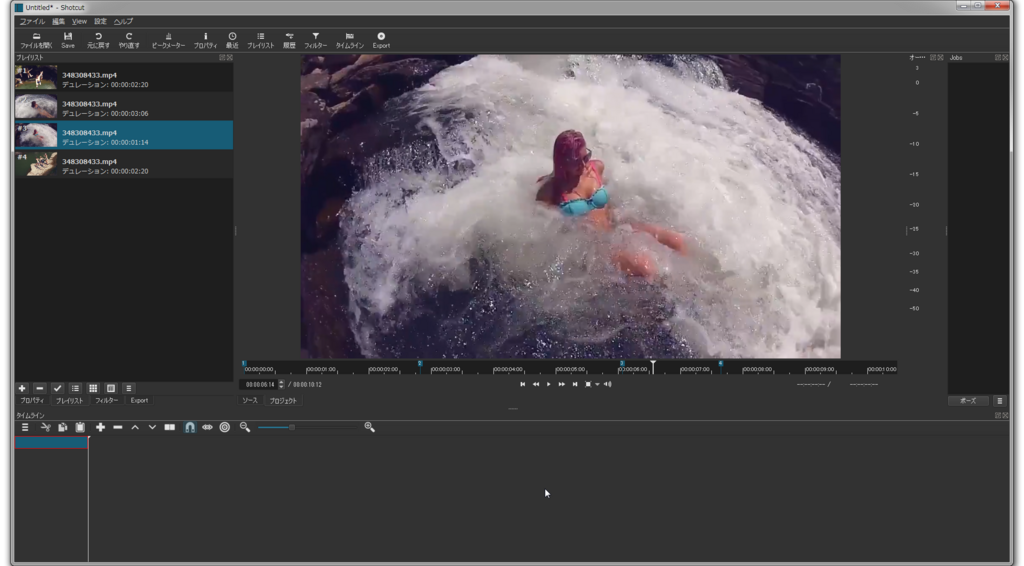Screen dimensions: 1024x566
Task: Click the ポーズ button in the Jobs panel
Action: point(967,401)
